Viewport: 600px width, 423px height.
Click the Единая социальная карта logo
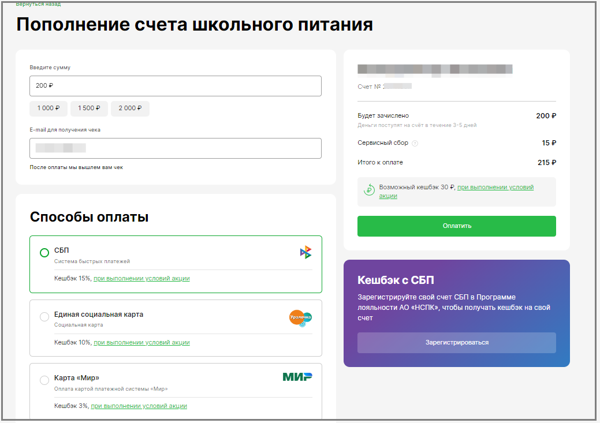[299, 318]
